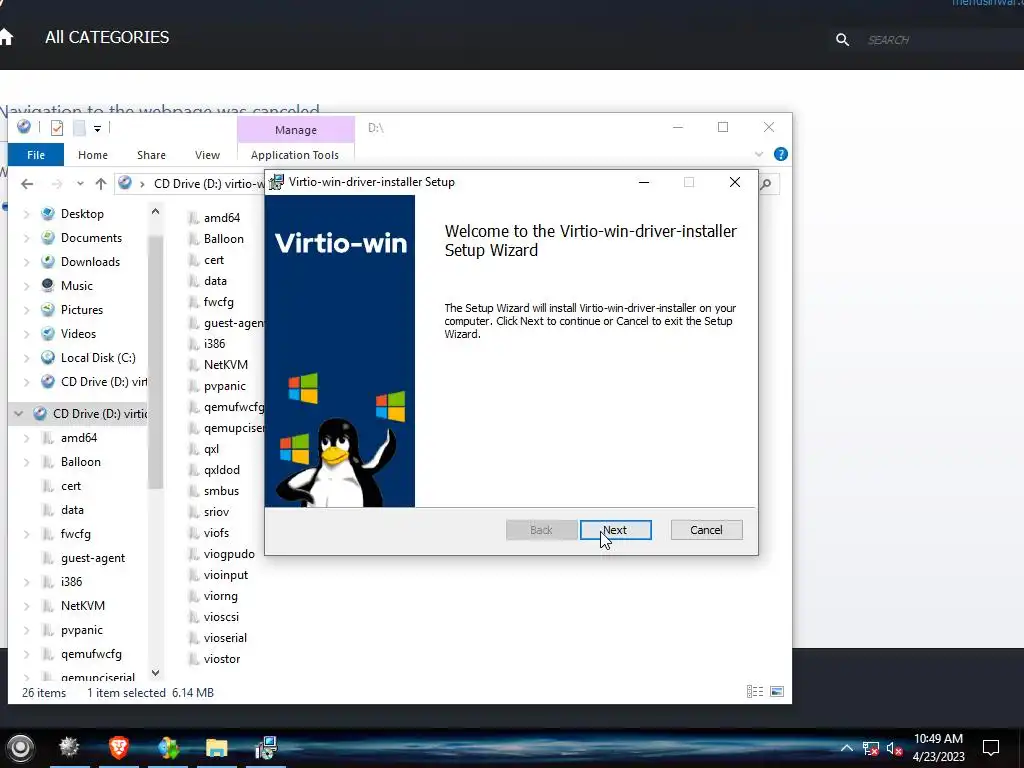This screenshot has height=768, width=1024.
Task: Open the View ribbon tab
Action: click(207, 155)
